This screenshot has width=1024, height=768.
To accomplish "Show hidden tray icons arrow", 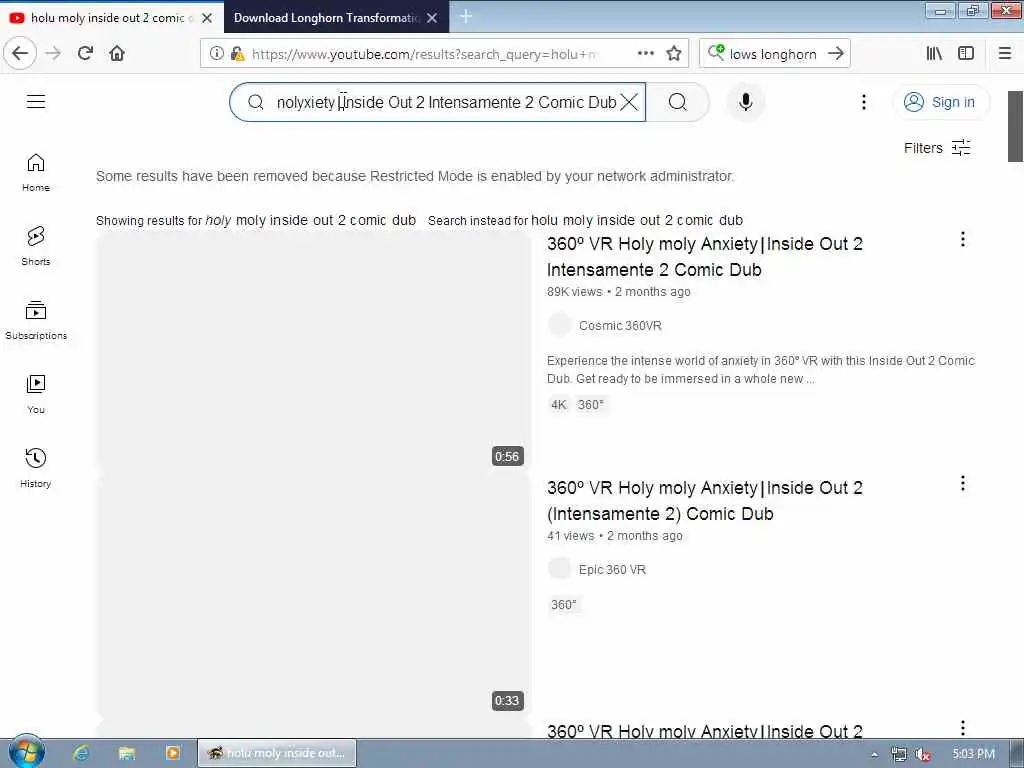I will click(874, 754).
